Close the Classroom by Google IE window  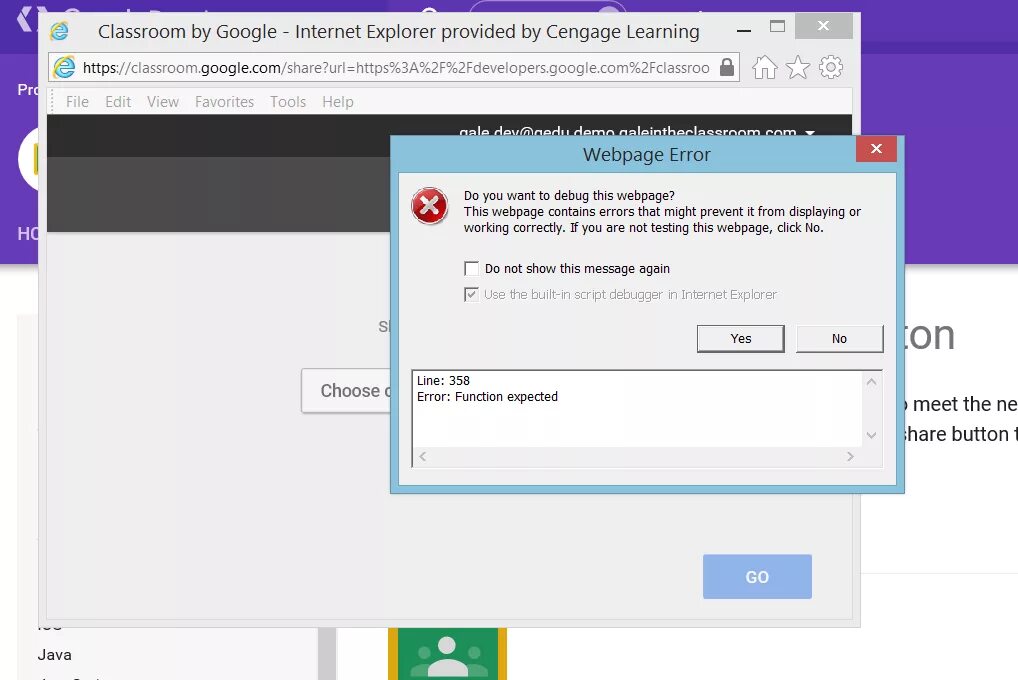[823, 26]
